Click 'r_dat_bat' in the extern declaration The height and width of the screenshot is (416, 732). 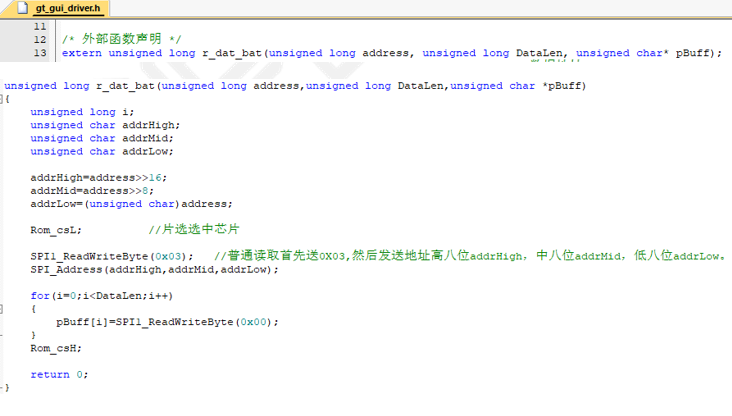(x=232, y=53)
